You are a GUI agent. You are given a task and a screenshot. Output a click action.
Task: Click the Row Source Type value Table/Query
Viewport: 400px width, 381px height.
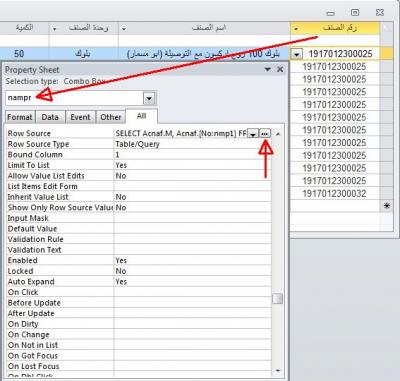(x=192, y=144)
